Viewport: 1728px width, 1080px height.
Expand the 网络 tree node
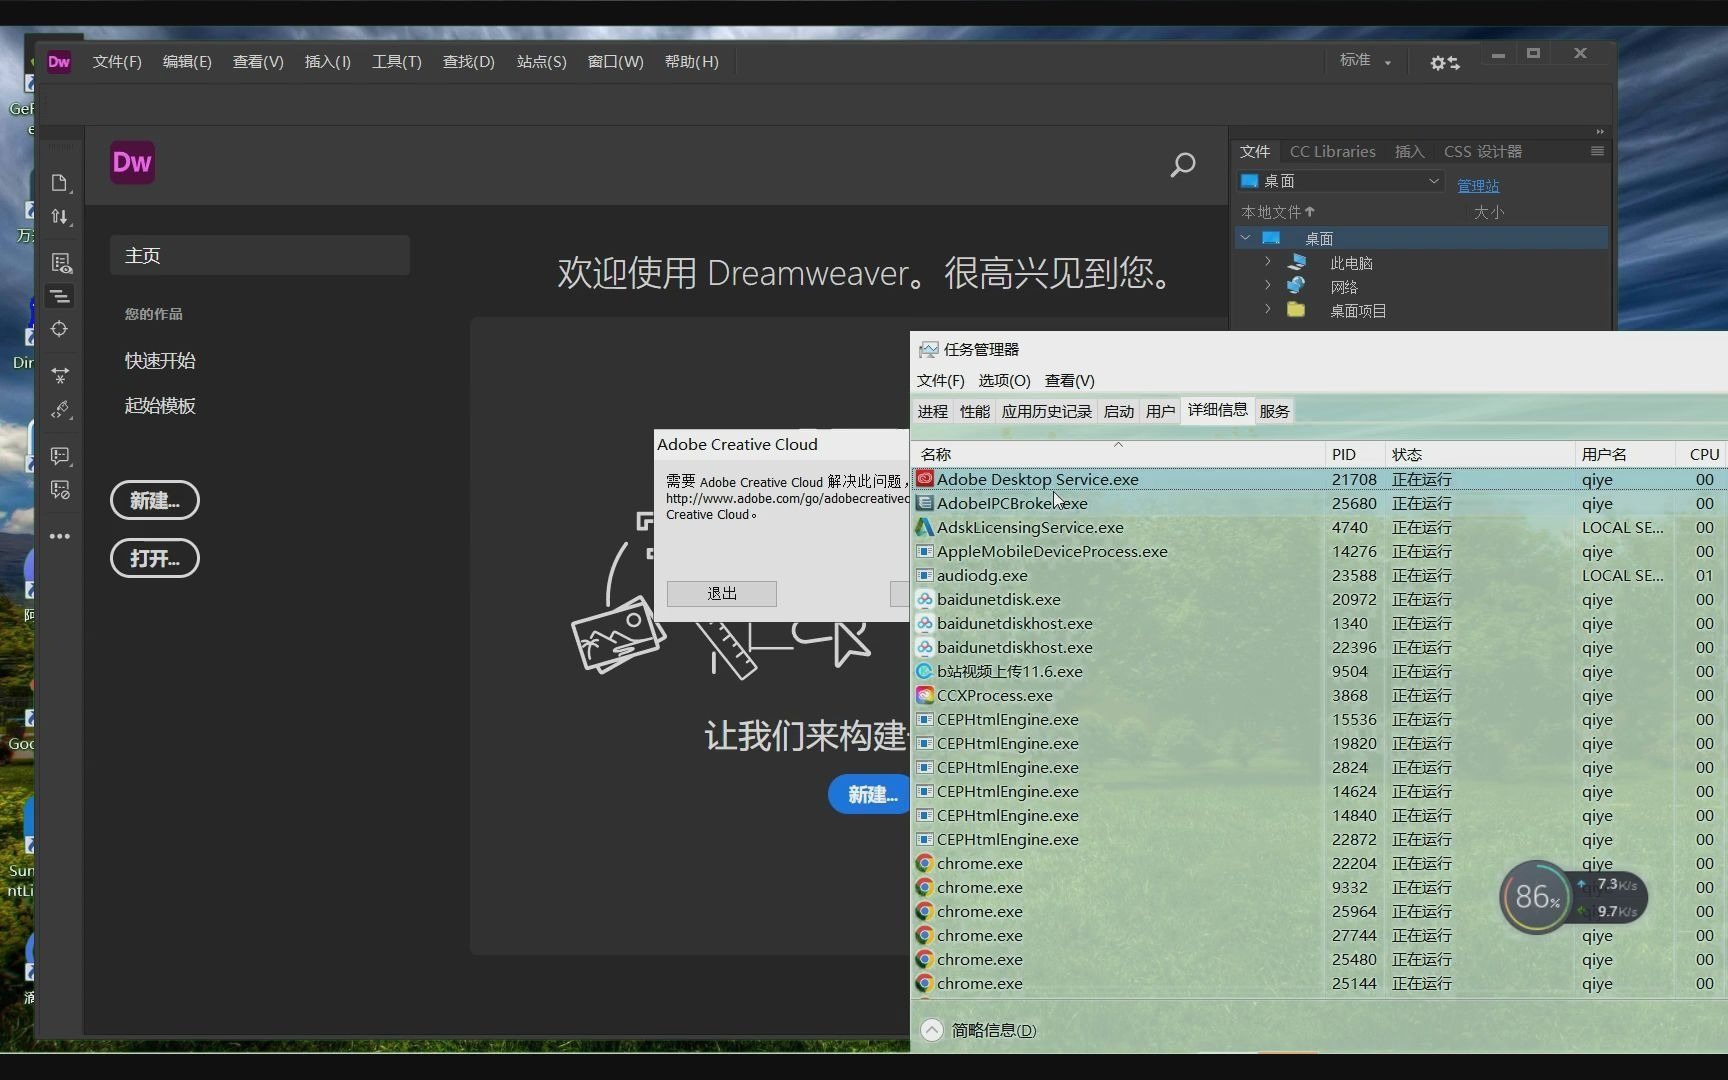coord(1268,286)
